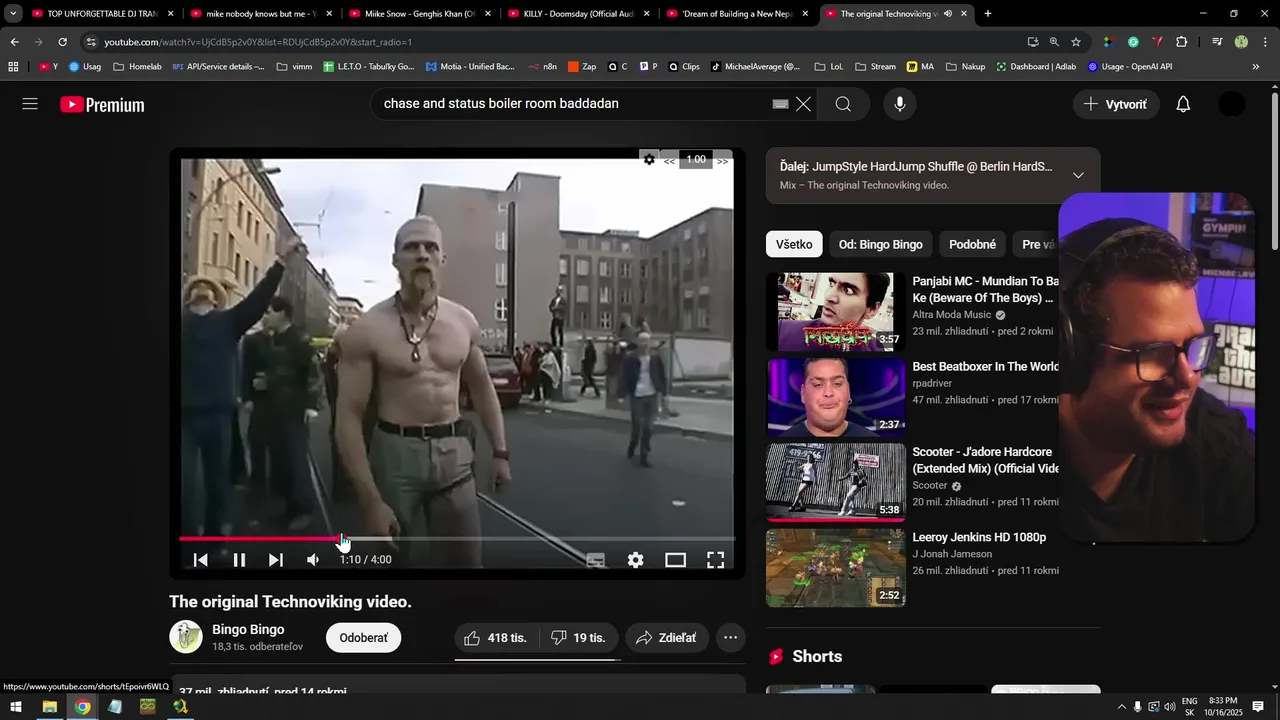
Task: Increase playback speed with >> button
Action: click(722, 161)
